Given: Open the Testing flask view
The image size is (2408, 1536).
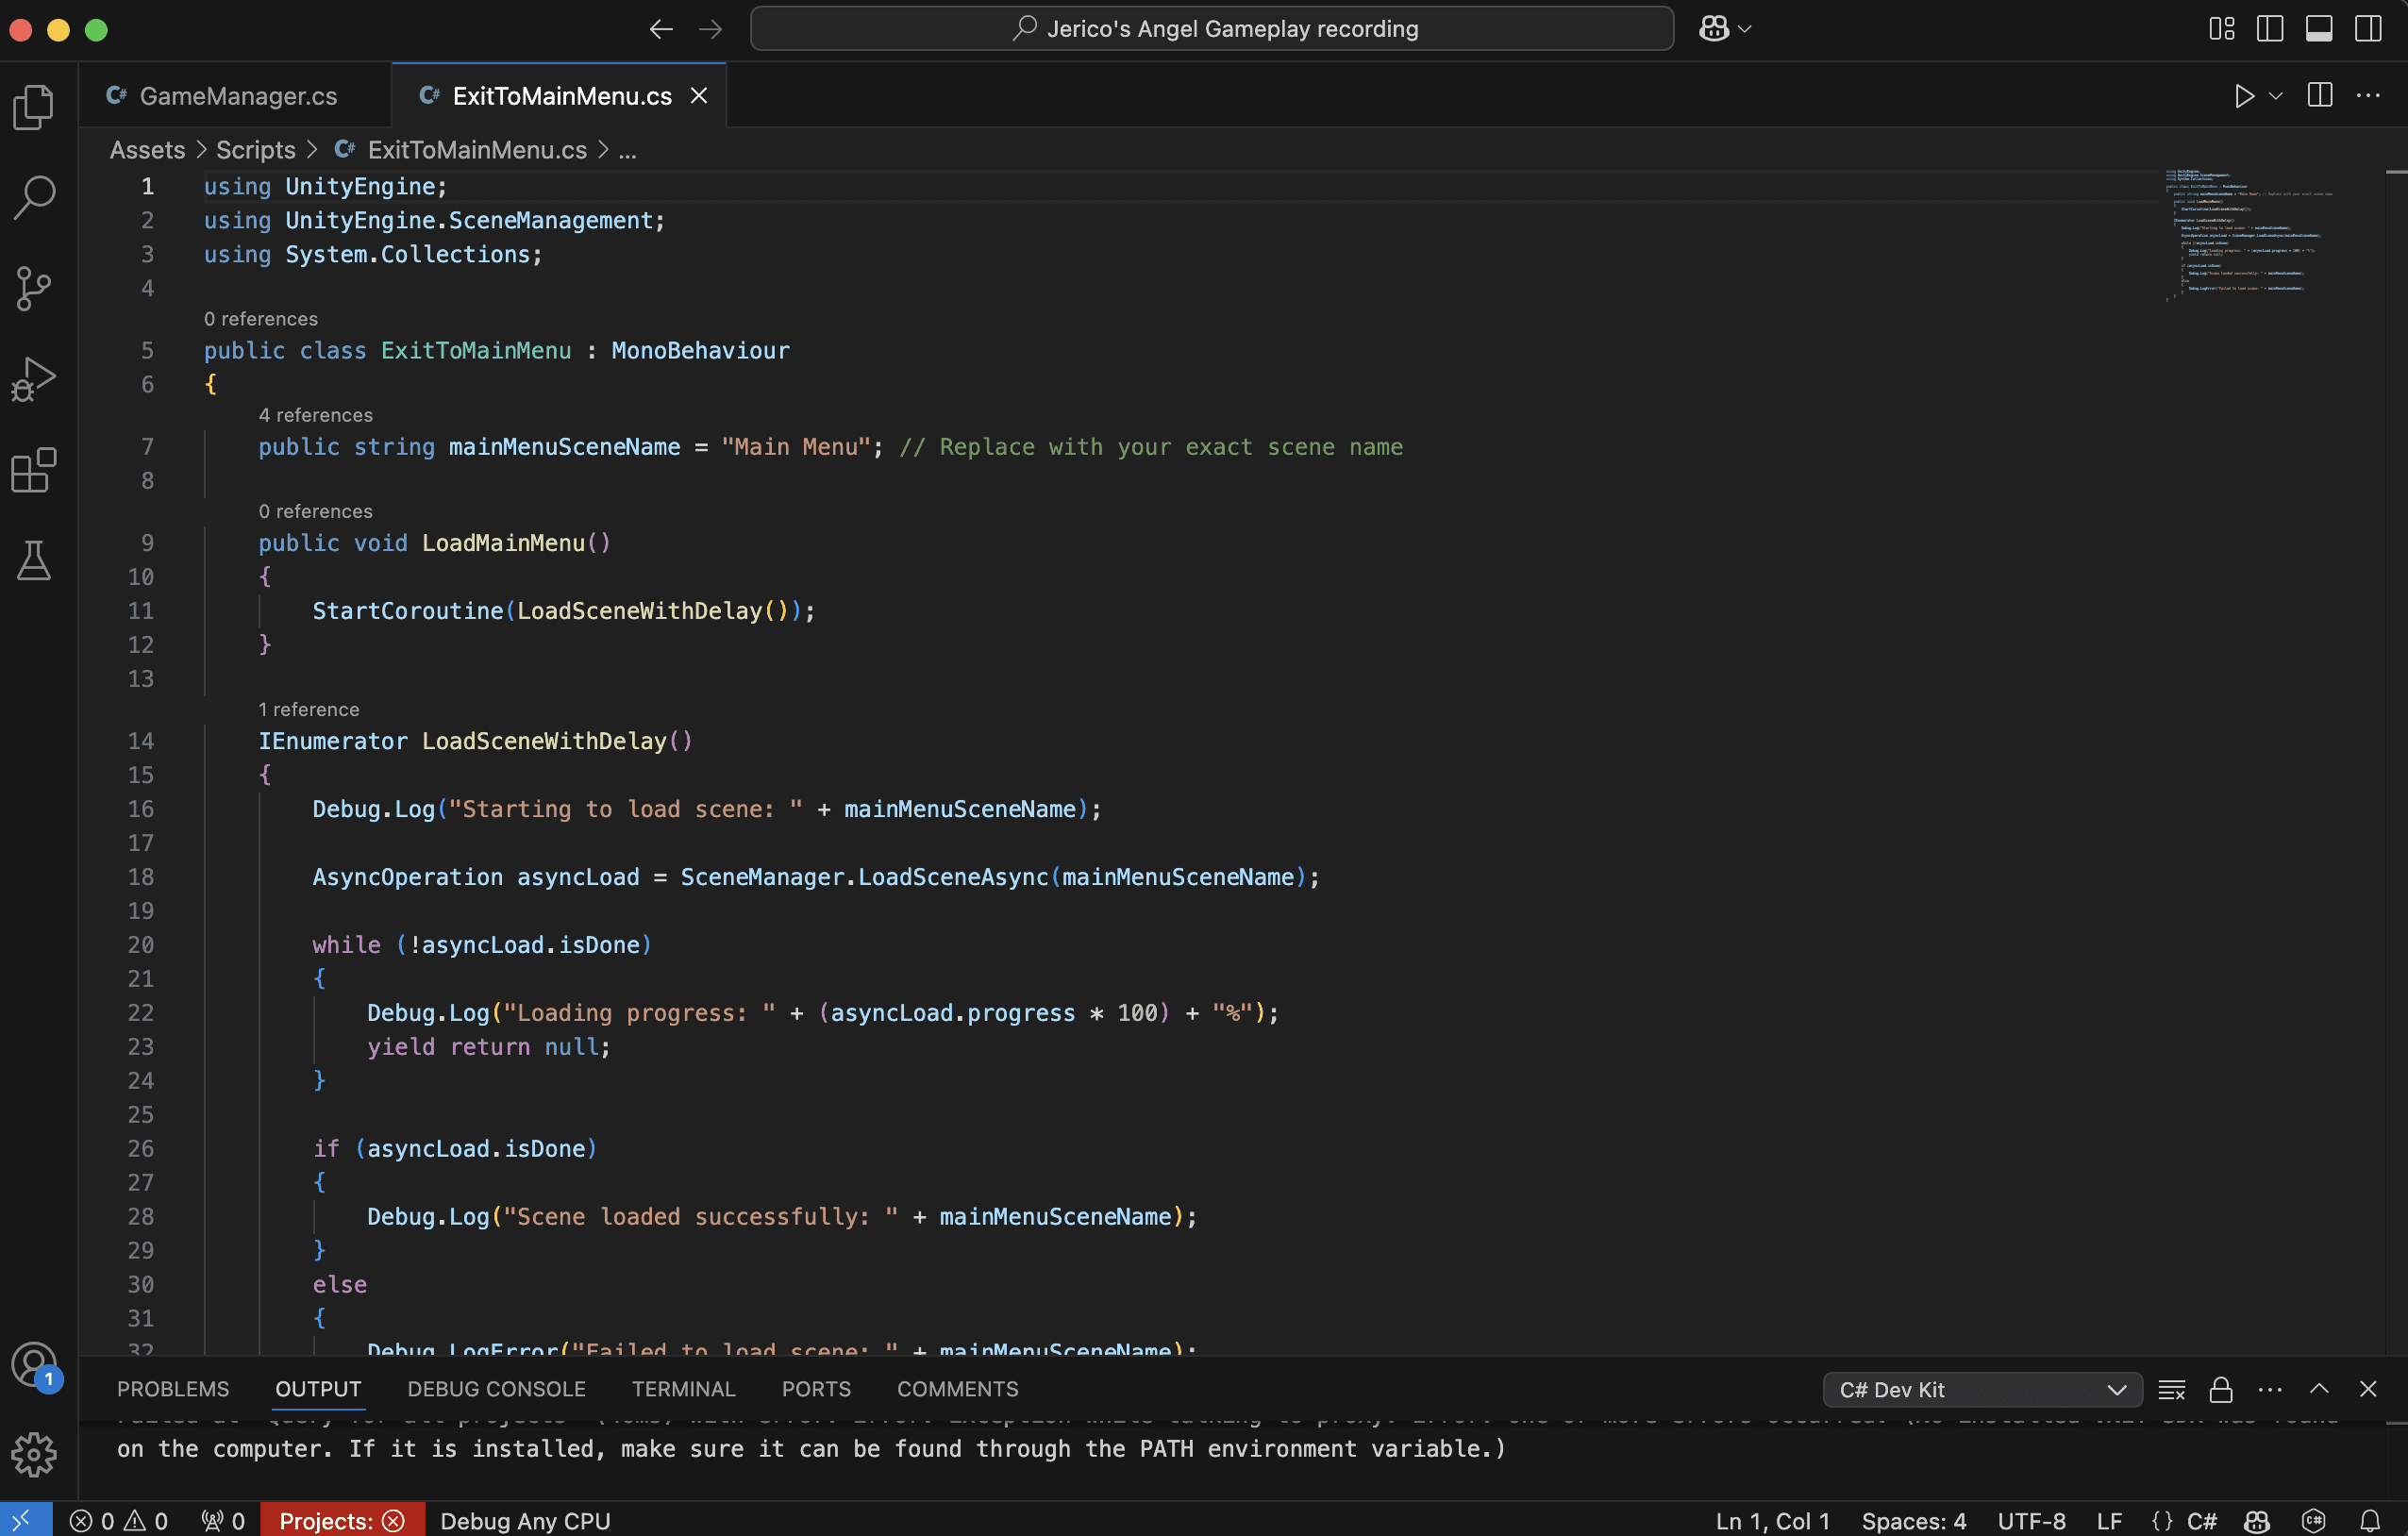Looking at the screenshot, I should (34, 561).
